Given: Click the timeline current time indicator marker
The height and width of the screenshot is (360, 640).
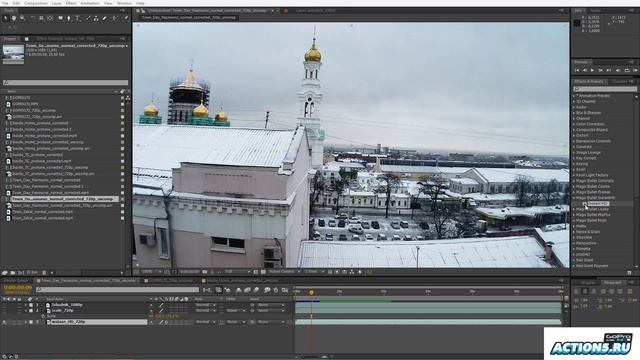Looking at the screenshot, I should (x=311, y=292).
